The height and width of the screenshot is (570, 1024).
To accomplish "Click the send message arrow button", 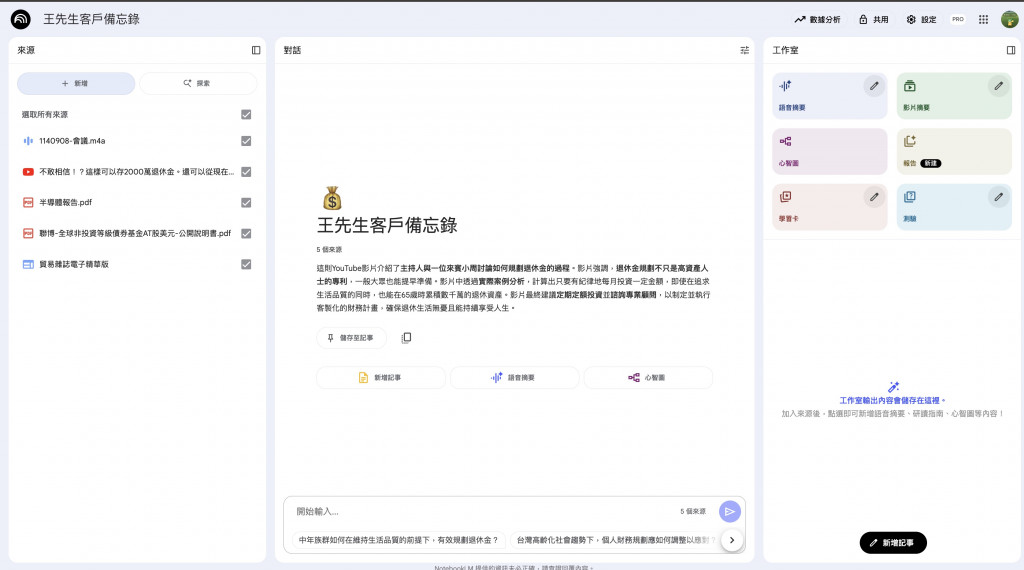I will click(729, 511).
